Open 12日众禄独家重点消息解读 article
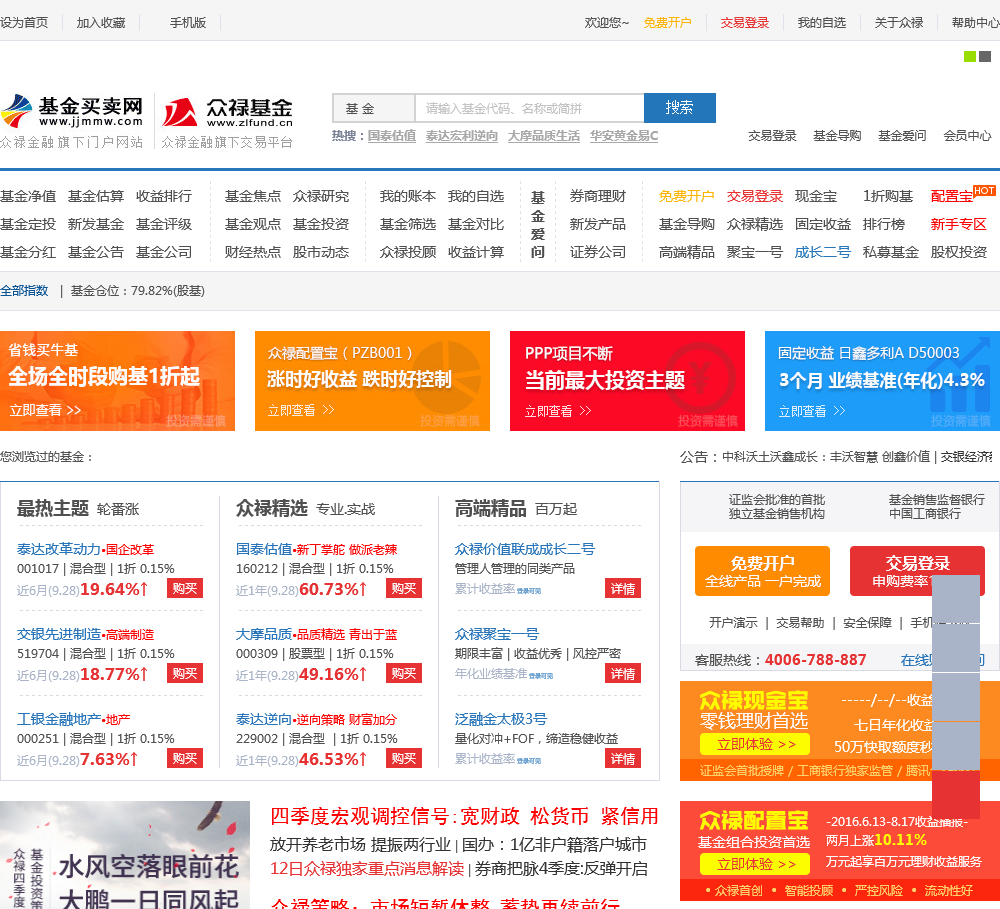 [367, 869]
